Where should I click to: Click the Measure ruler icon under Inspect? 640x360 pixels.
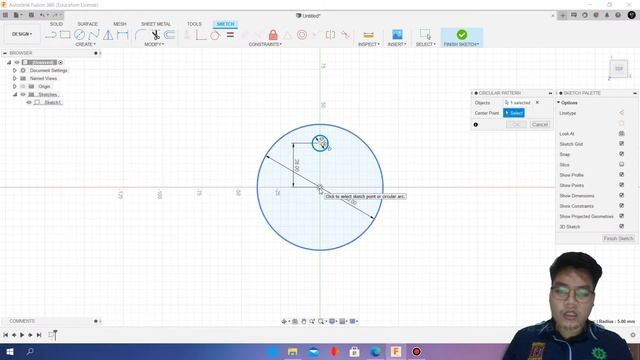369,35
